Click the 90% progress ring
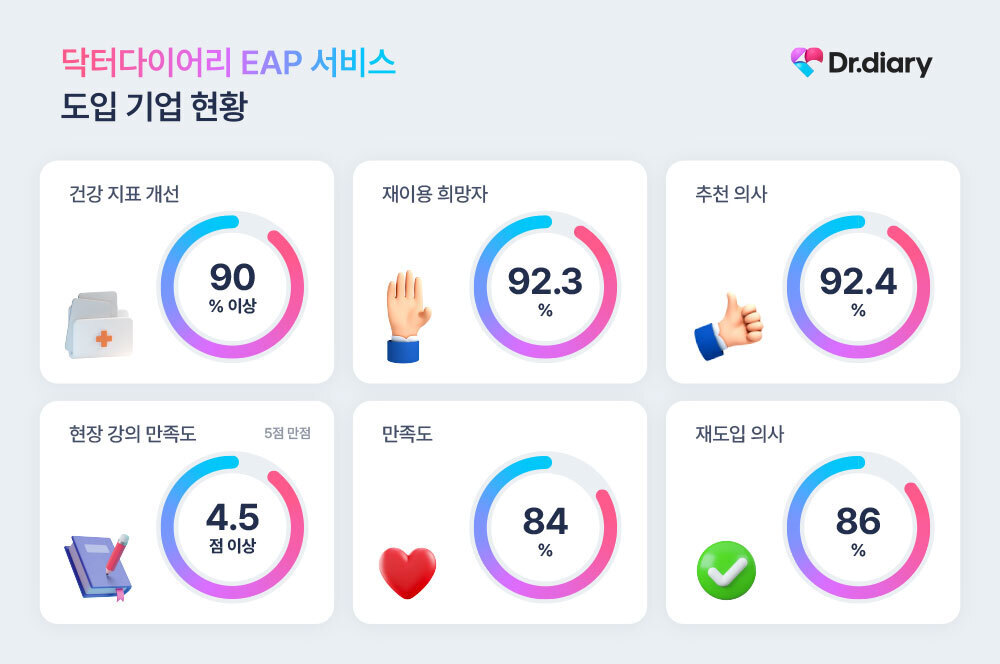The height and width of the screenshot is (664, 1000). pyautogui.click(x=164, y=285)
